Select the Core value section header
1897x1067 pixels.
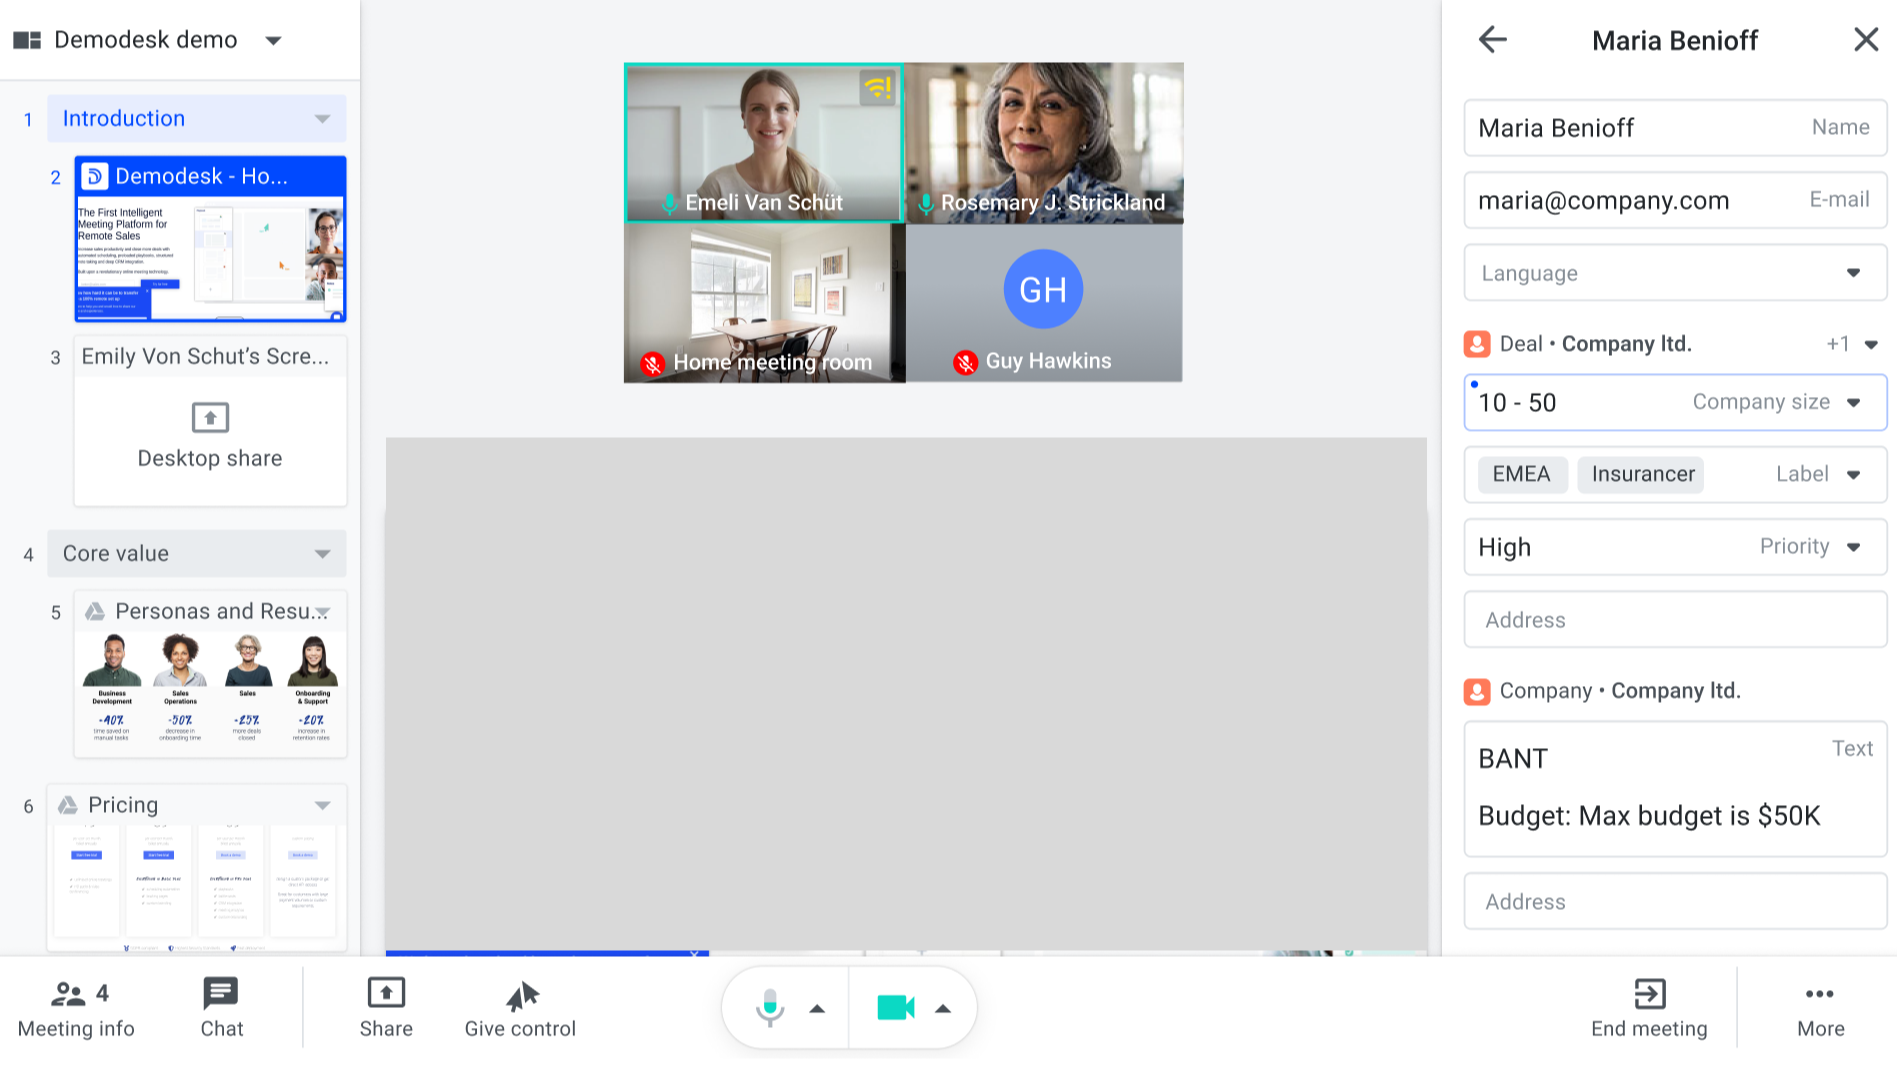pos(195,553)
